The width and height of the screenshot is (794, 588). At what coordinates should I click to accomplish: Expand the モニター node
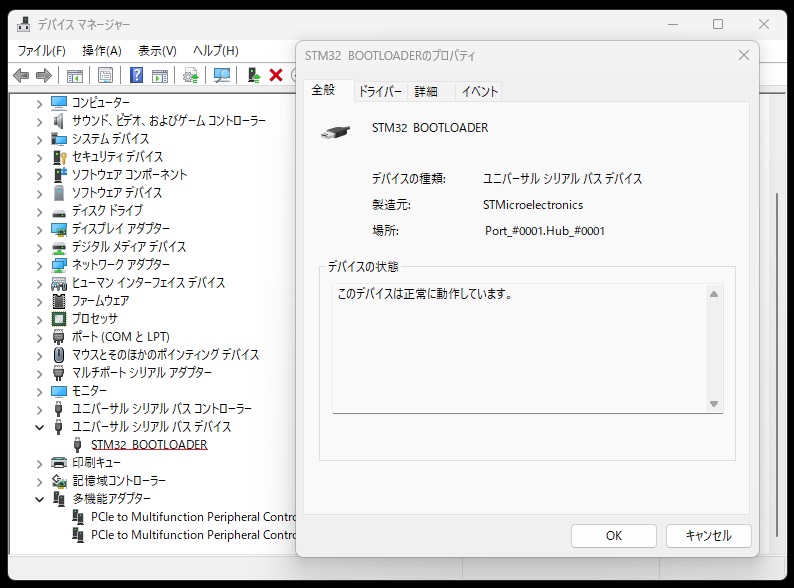tap(39, 392)
